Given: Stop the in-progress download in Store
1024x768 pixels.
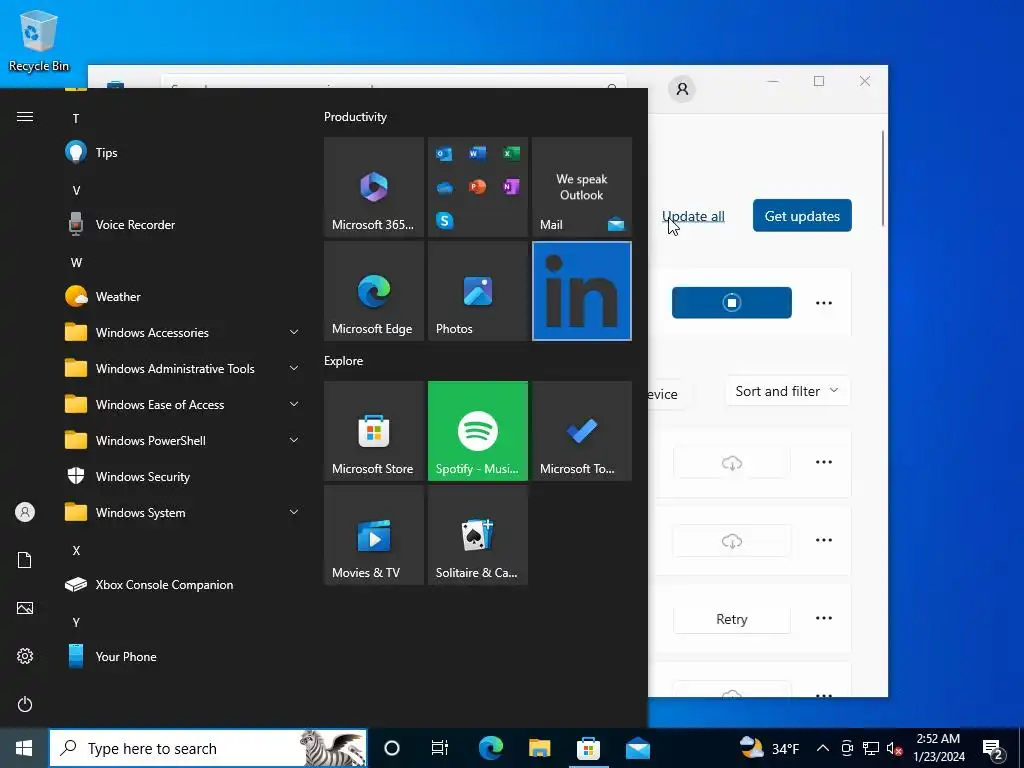Looking at the screenshot, I should 731,303.
